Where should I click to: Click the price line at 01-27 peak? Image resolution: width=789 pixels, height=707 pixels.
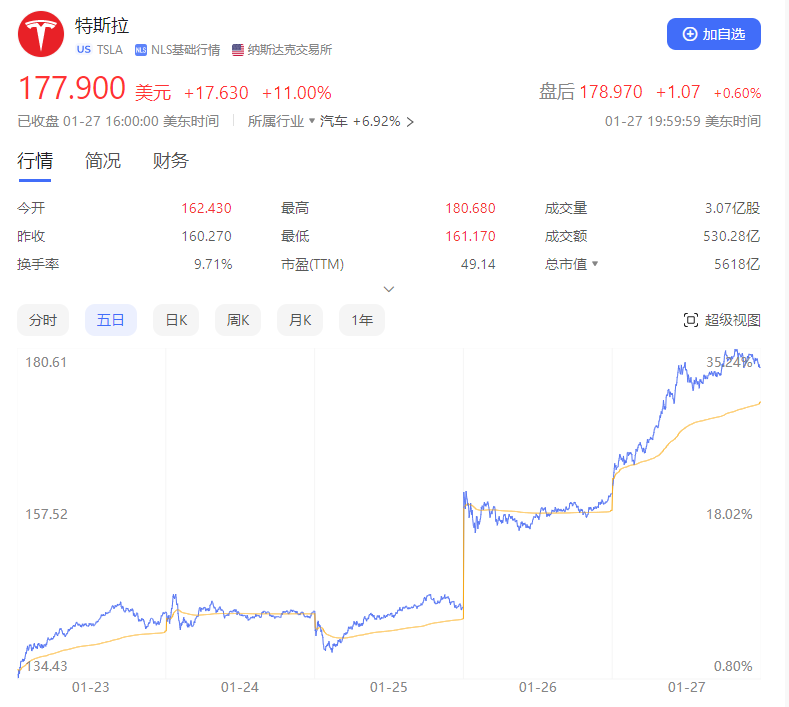(x=737, y=352)
